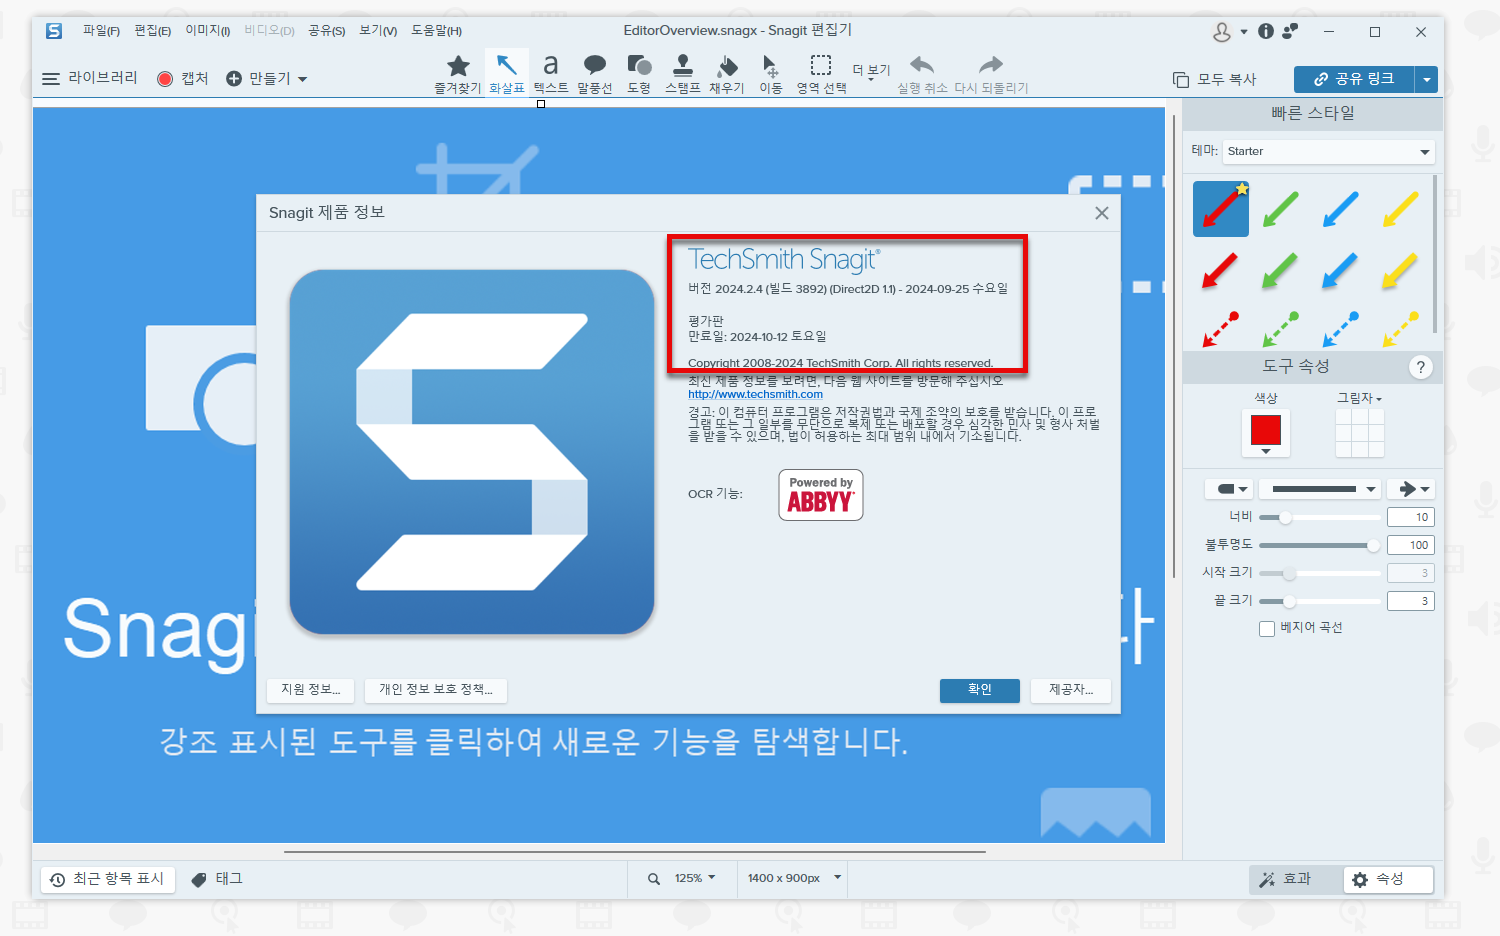Open the View (보기) menu
Viewport: 1500px width, 936px height.
coord(378,31)
